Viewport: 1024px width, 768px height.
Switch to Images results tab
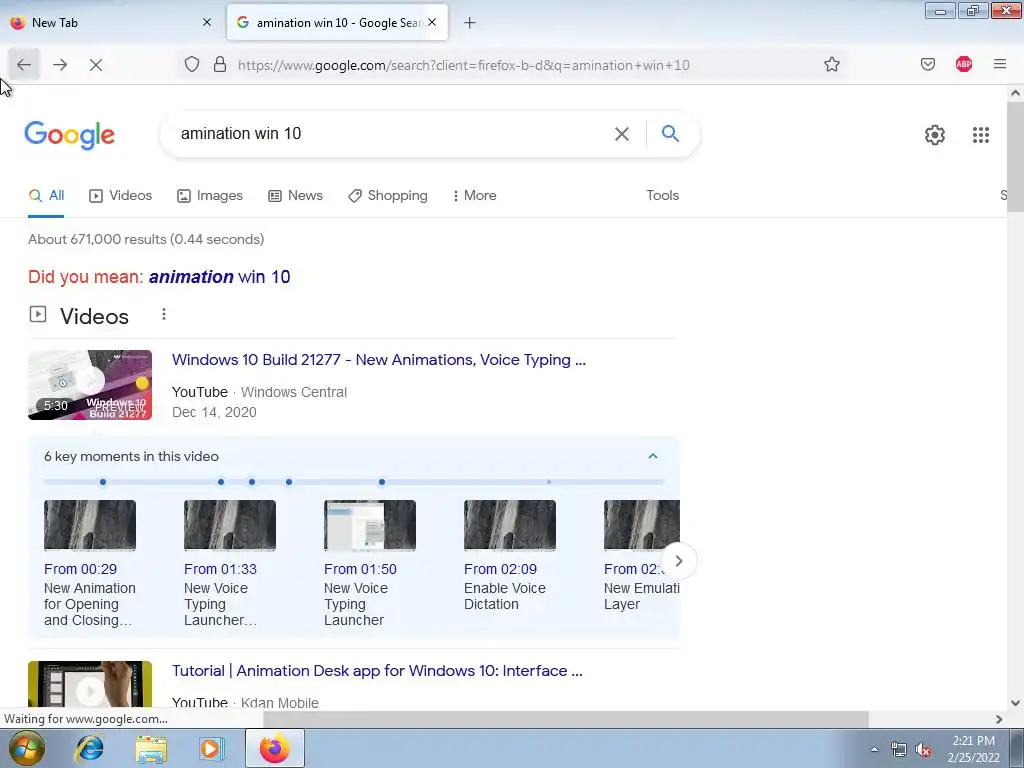coord(210,195)
